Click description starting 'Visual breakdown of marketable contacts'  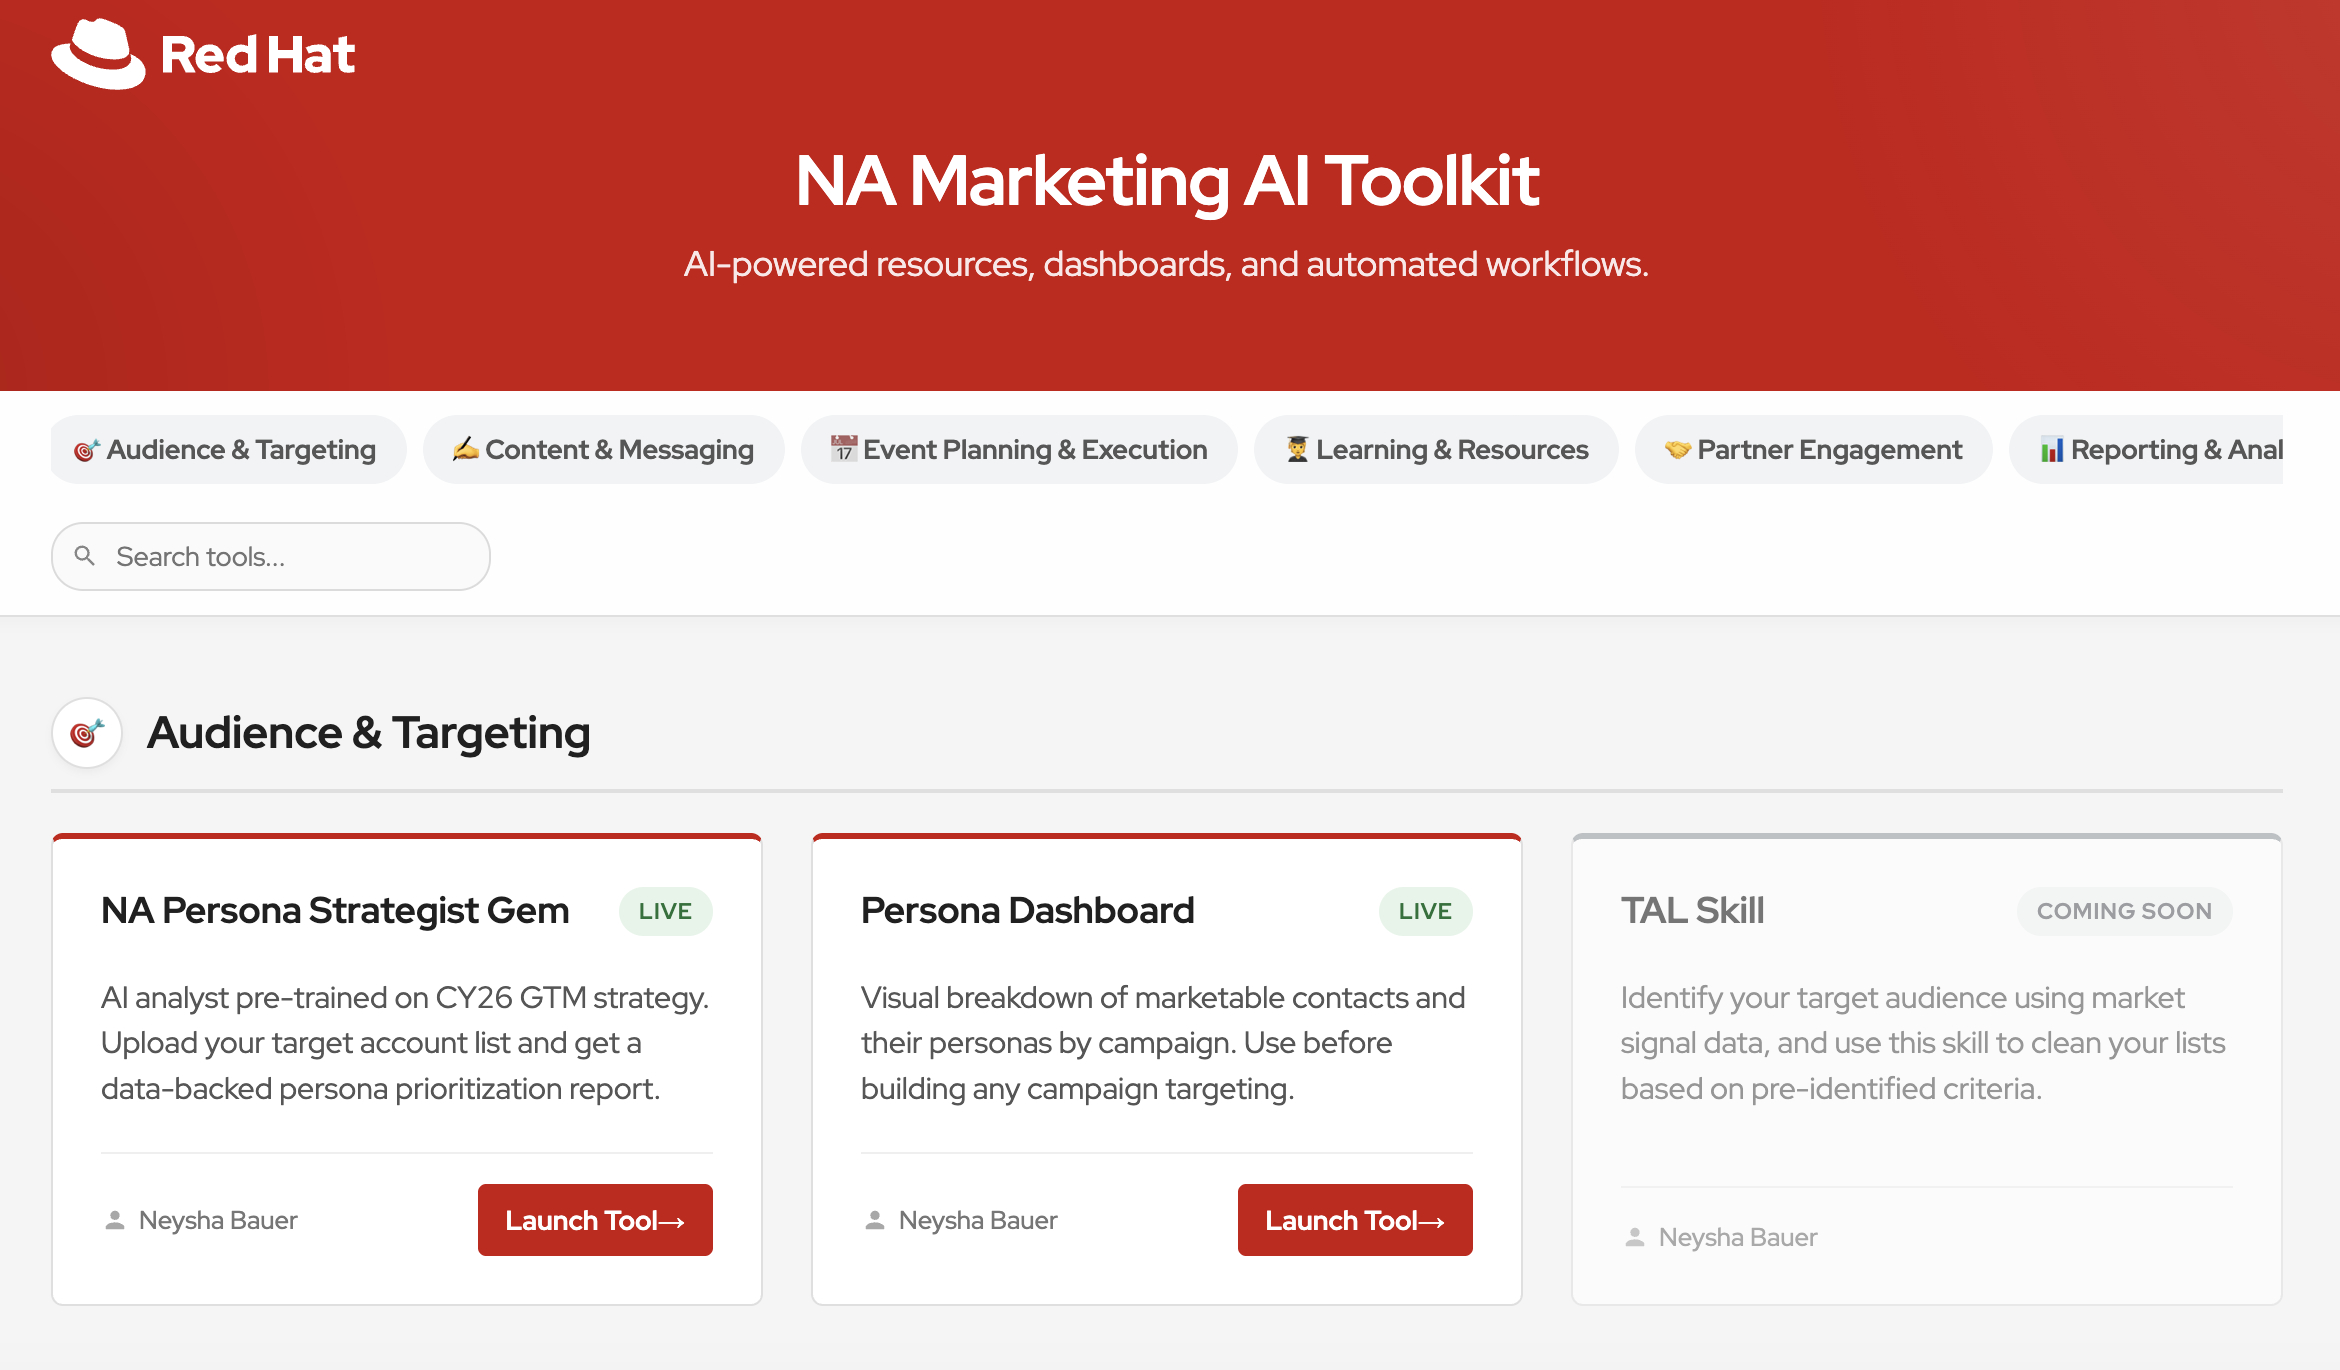point(1163,1043)
